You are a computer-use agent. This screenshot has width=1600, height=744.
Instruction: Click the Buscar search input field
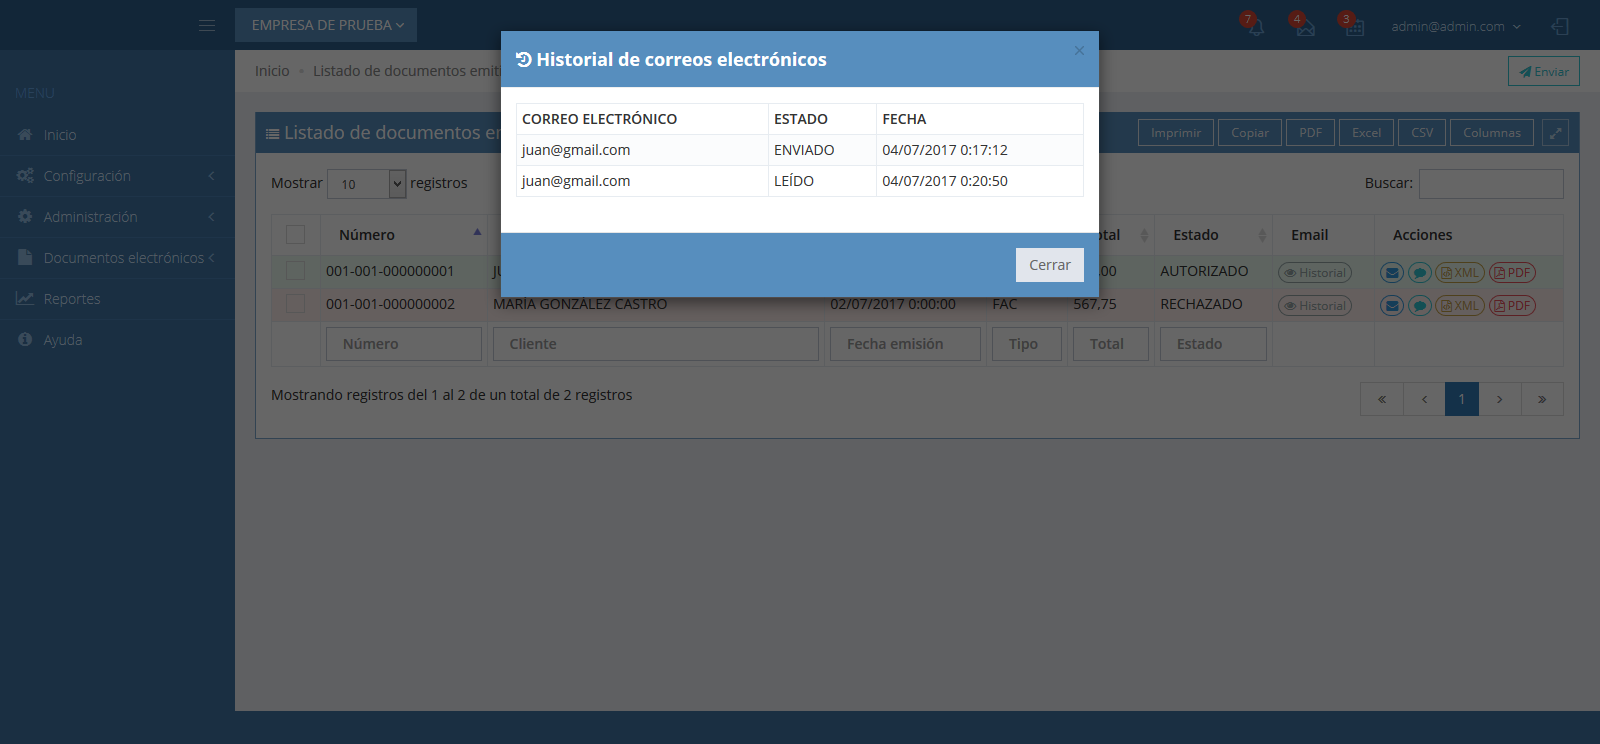click(x=1490, y=184)
